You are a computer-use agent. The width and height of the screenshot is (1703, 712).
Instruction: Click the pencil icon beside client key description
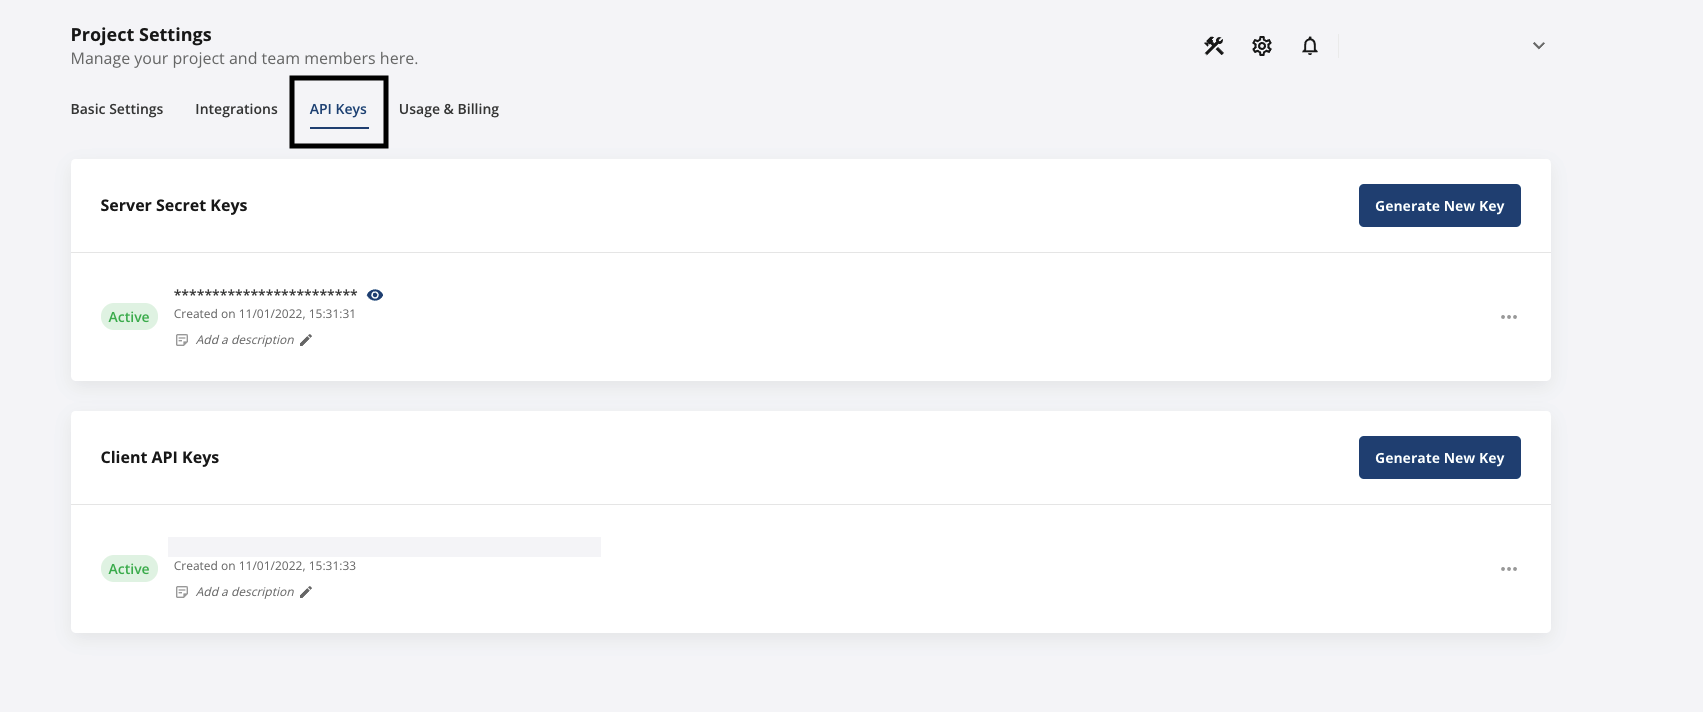(305, 592)
